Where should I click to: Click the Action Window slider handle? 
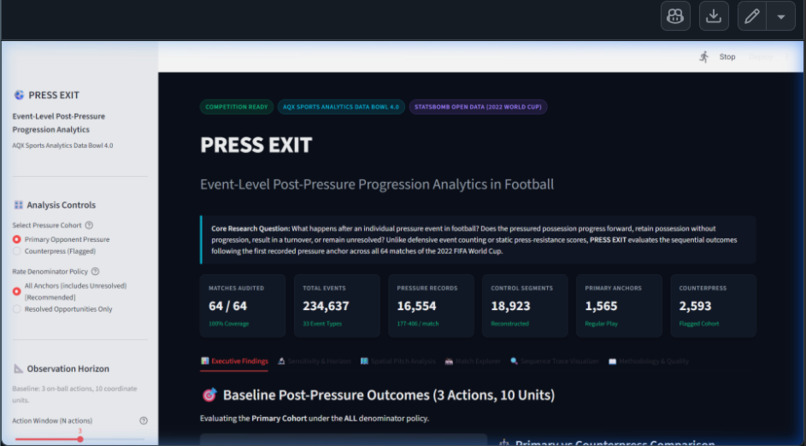(x=80, y=439)
